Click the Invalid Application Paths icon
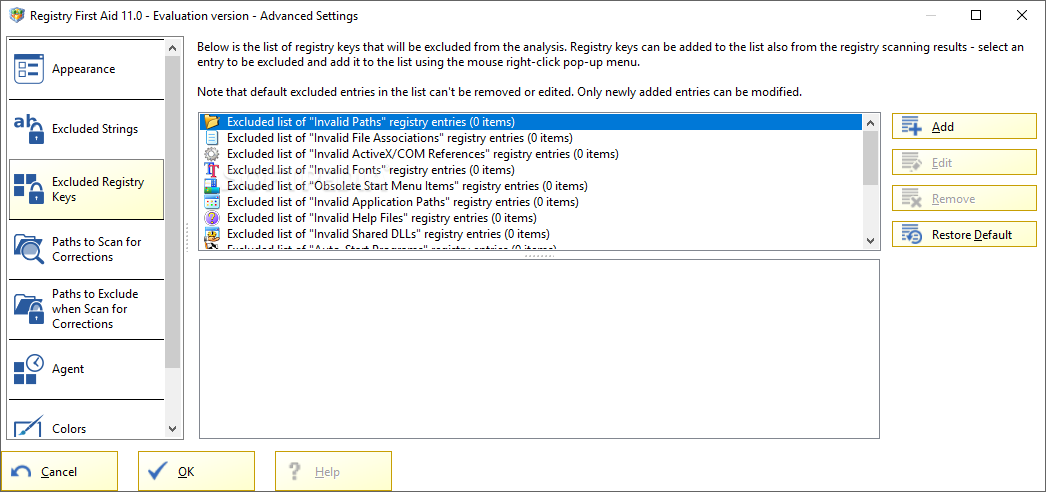Viewport: 1046px width, 492px height. click(211, 202)
